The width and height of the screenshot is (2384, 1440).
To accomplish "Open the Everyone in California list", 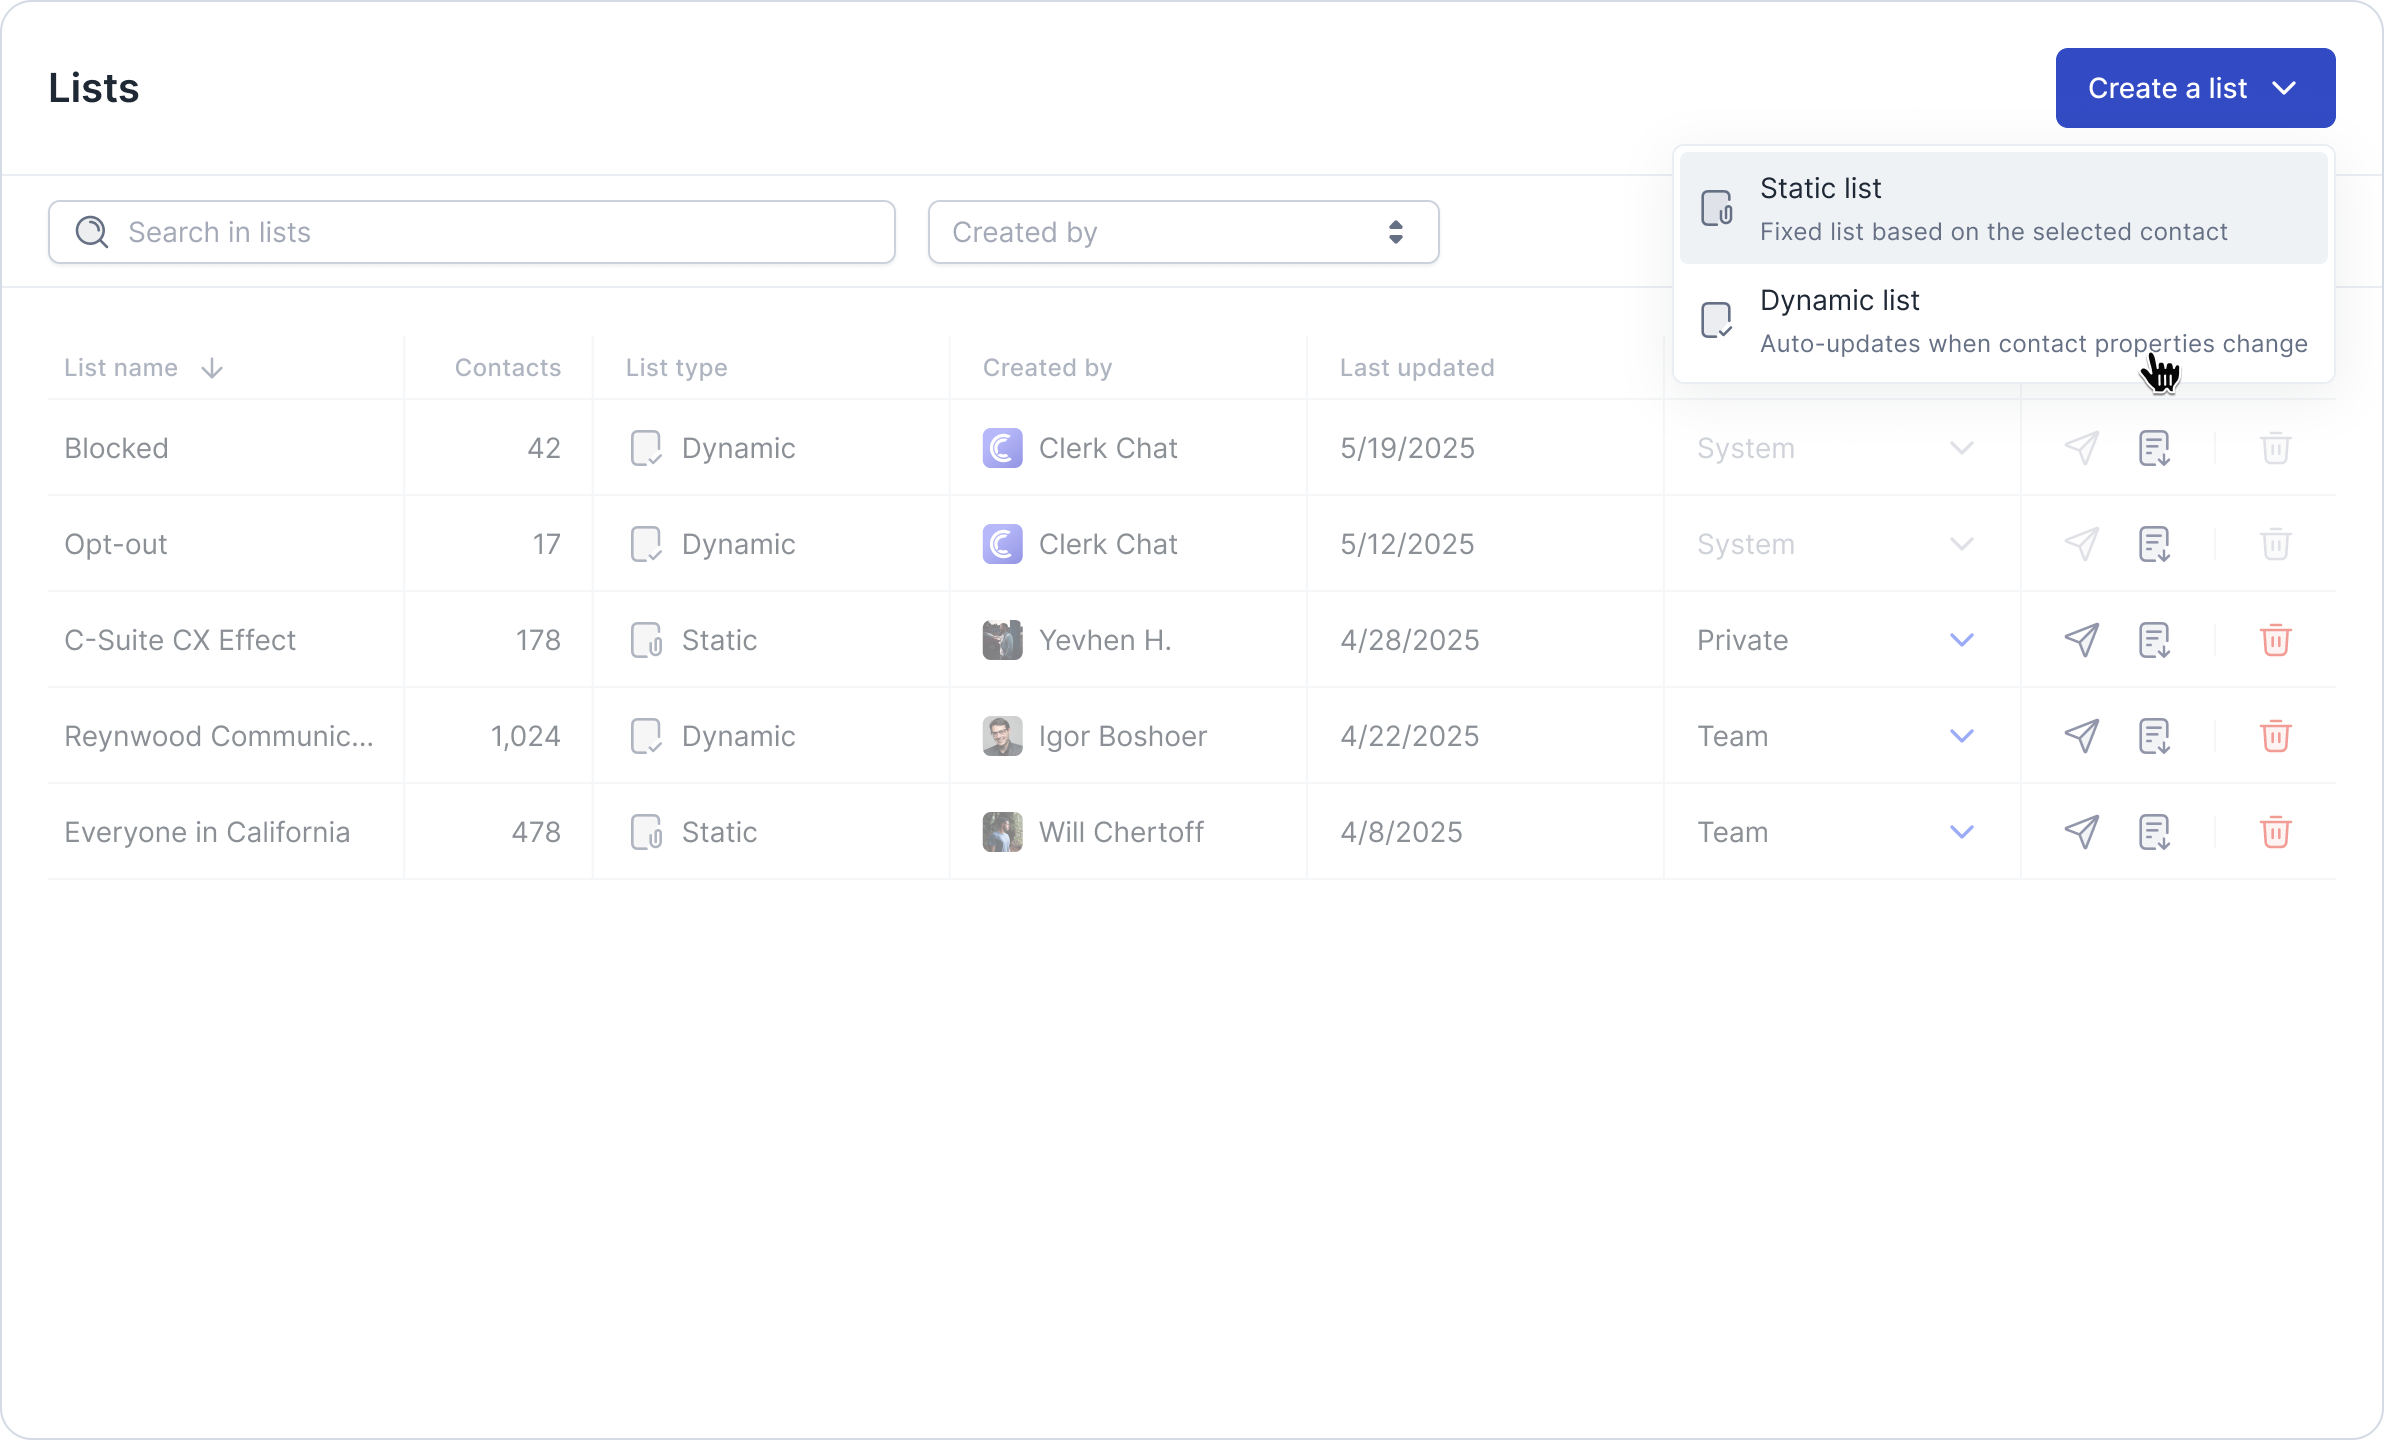I will [207, 832].
